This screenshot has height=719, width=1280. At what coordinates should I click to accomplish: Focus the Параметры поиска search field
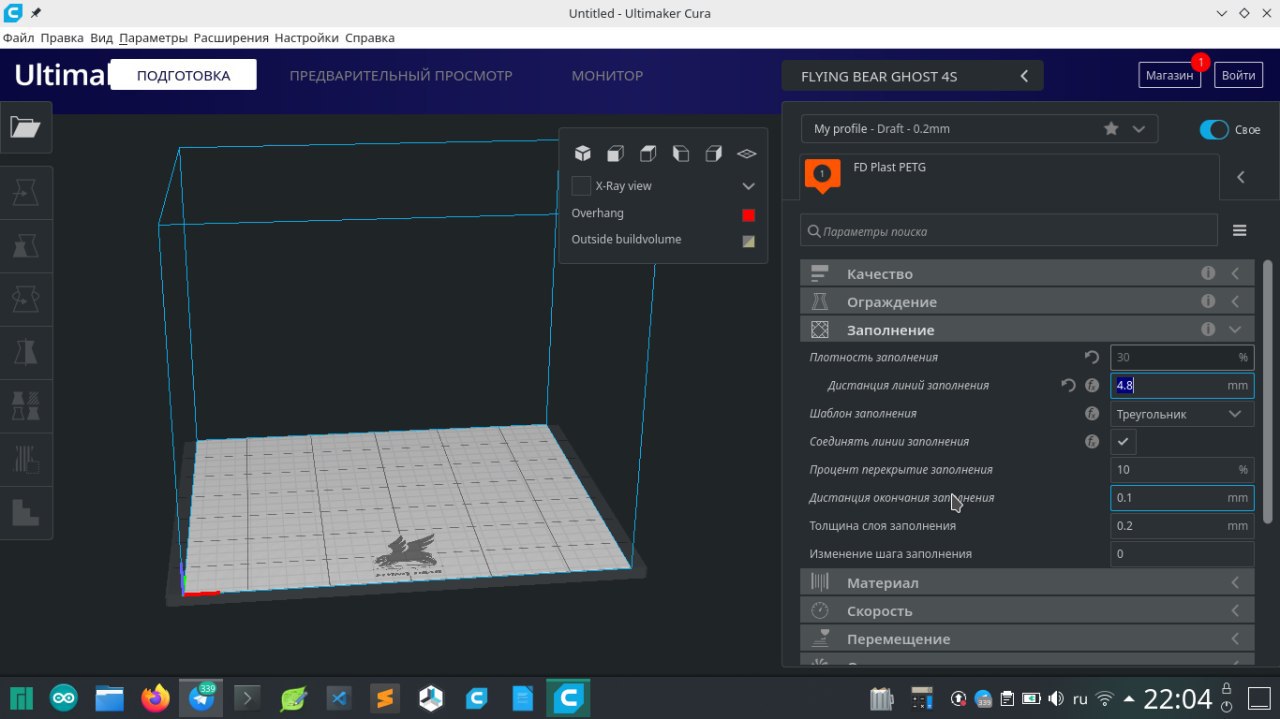click(x=1009, y=231)
